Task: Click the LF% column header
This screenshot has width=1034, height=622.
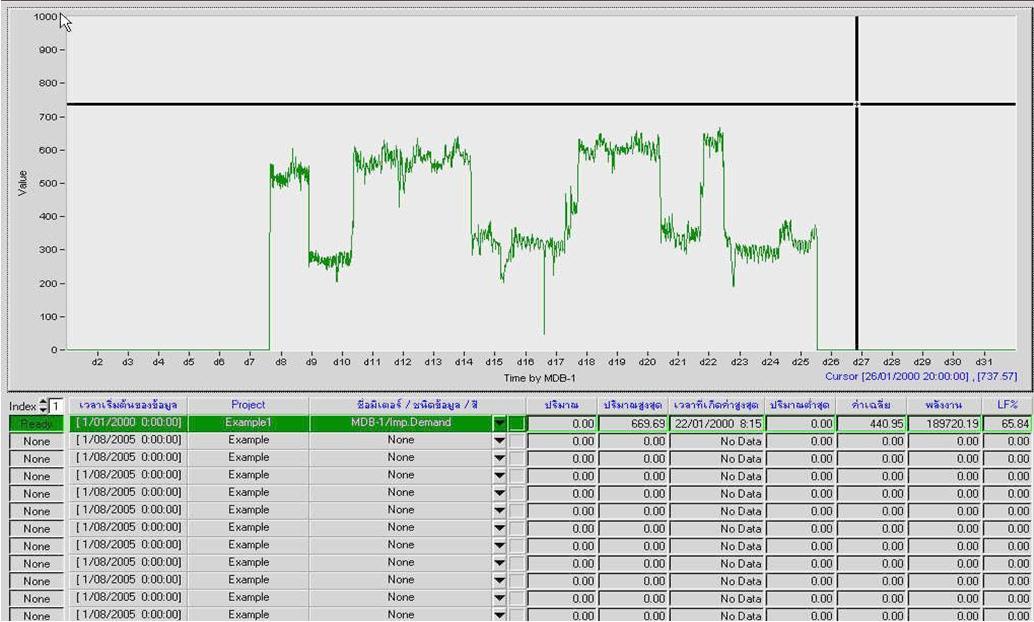Action: 1007,405
